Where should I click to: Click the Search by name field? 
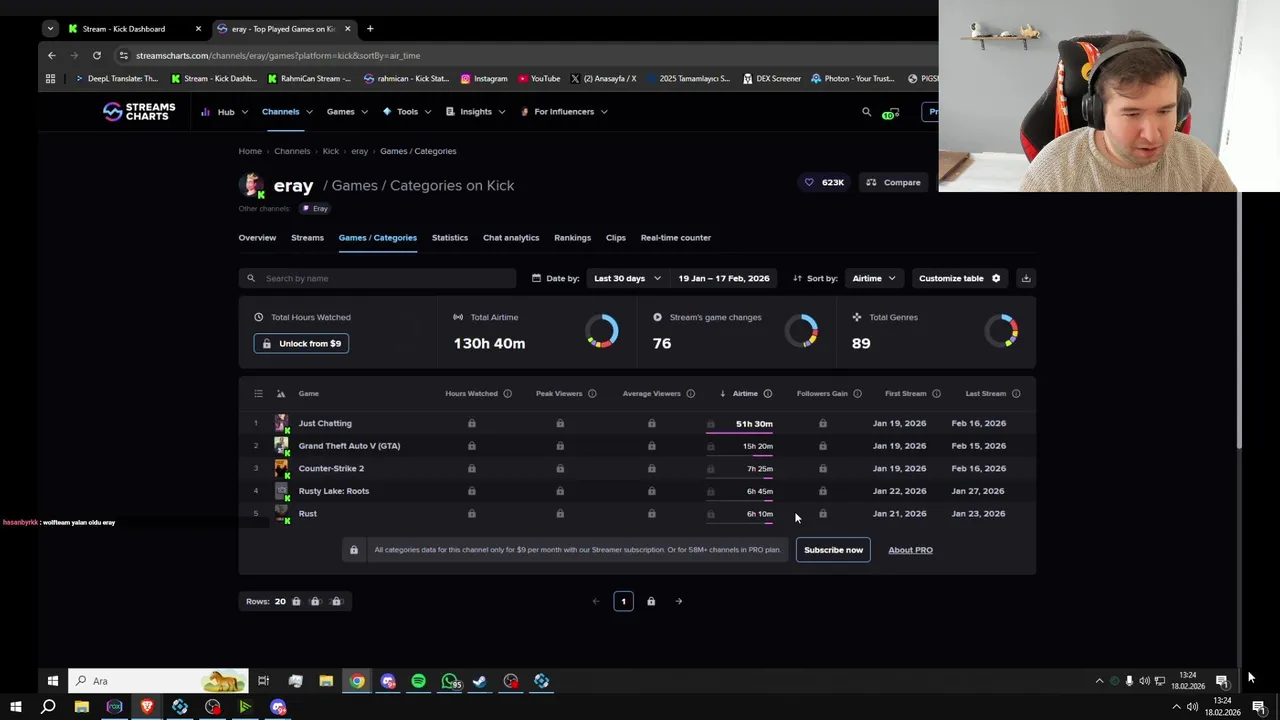(x=377, y=278)
